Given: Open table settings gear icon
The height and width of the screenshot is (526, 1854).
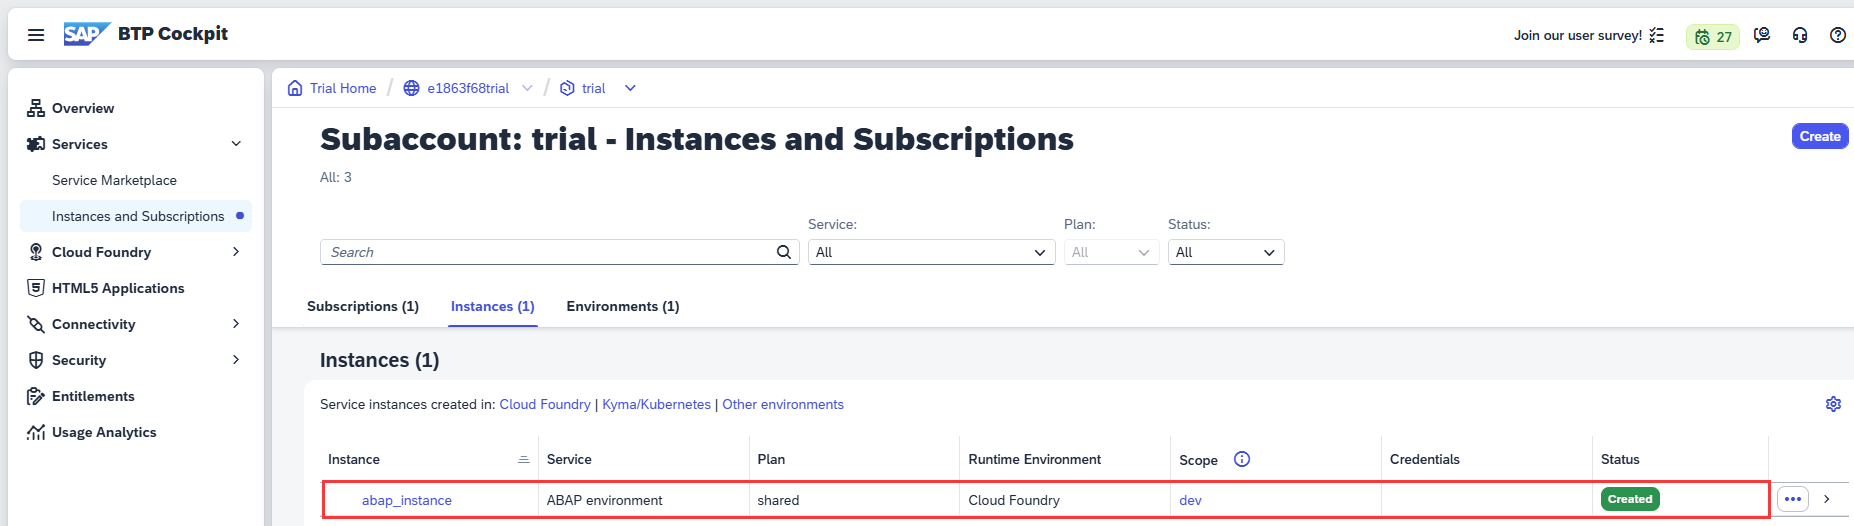Looking at the screenshot, I should [x=1833, y=404].
